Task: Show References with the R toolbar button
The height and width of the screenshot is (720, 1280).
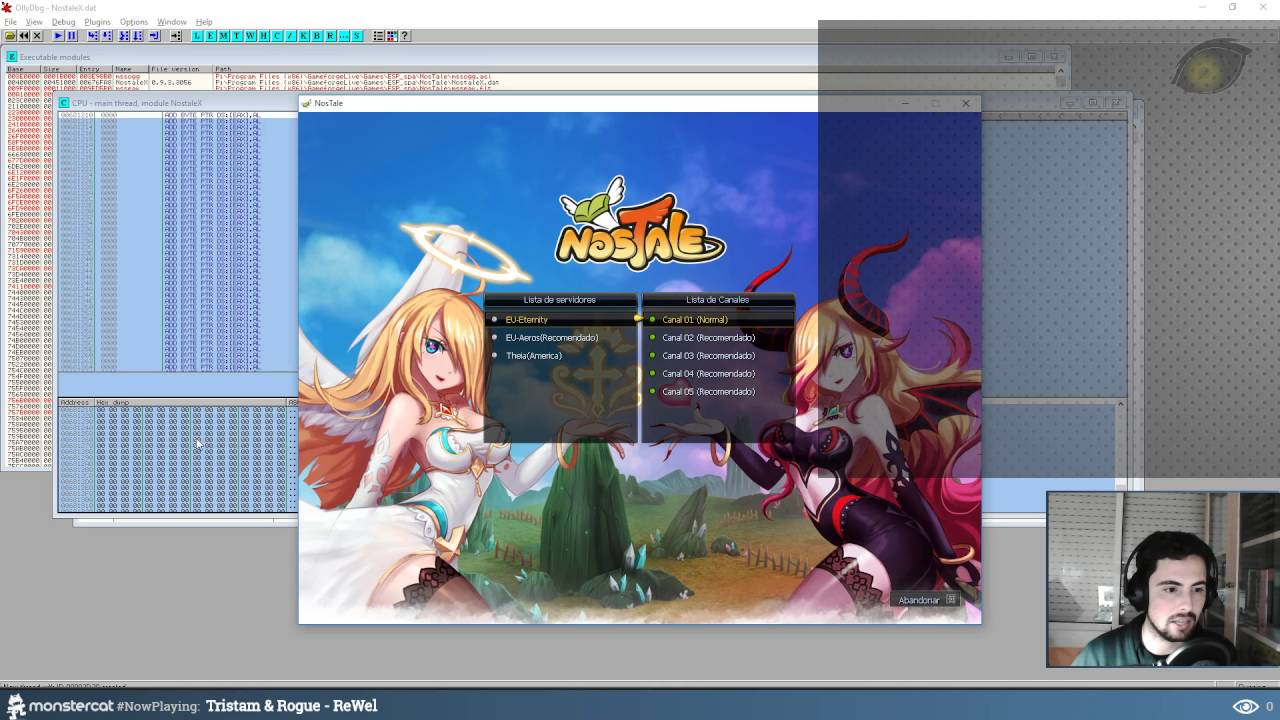Action: point(330,36)
